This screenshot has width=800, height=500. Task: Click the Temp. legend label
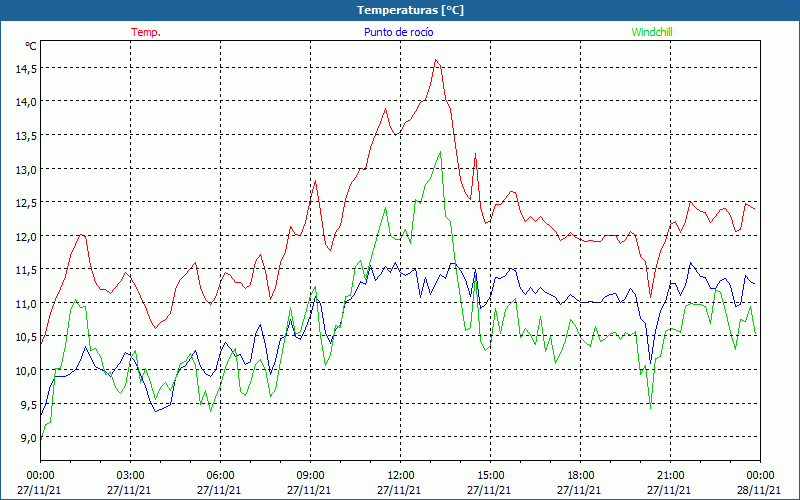[x=146, y=32]
